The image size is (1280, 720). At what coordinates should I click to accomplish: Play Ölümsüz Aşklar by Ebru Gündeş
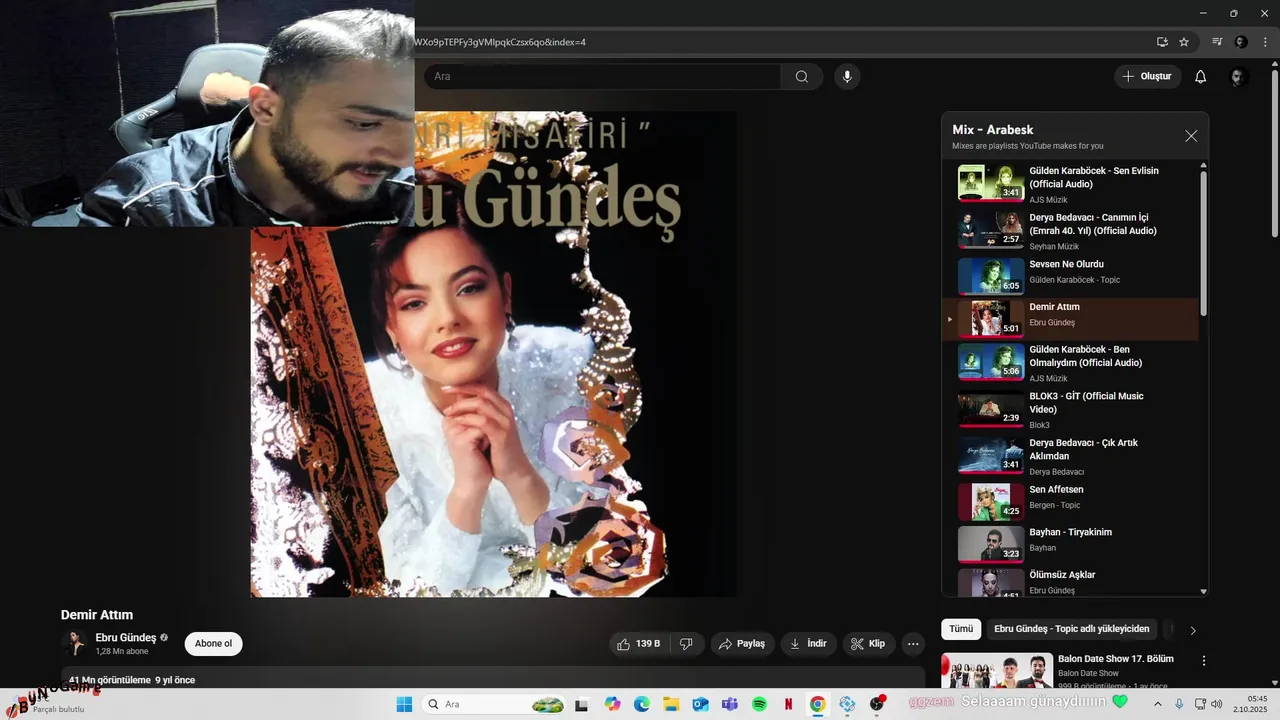(x=1070, y=582)
